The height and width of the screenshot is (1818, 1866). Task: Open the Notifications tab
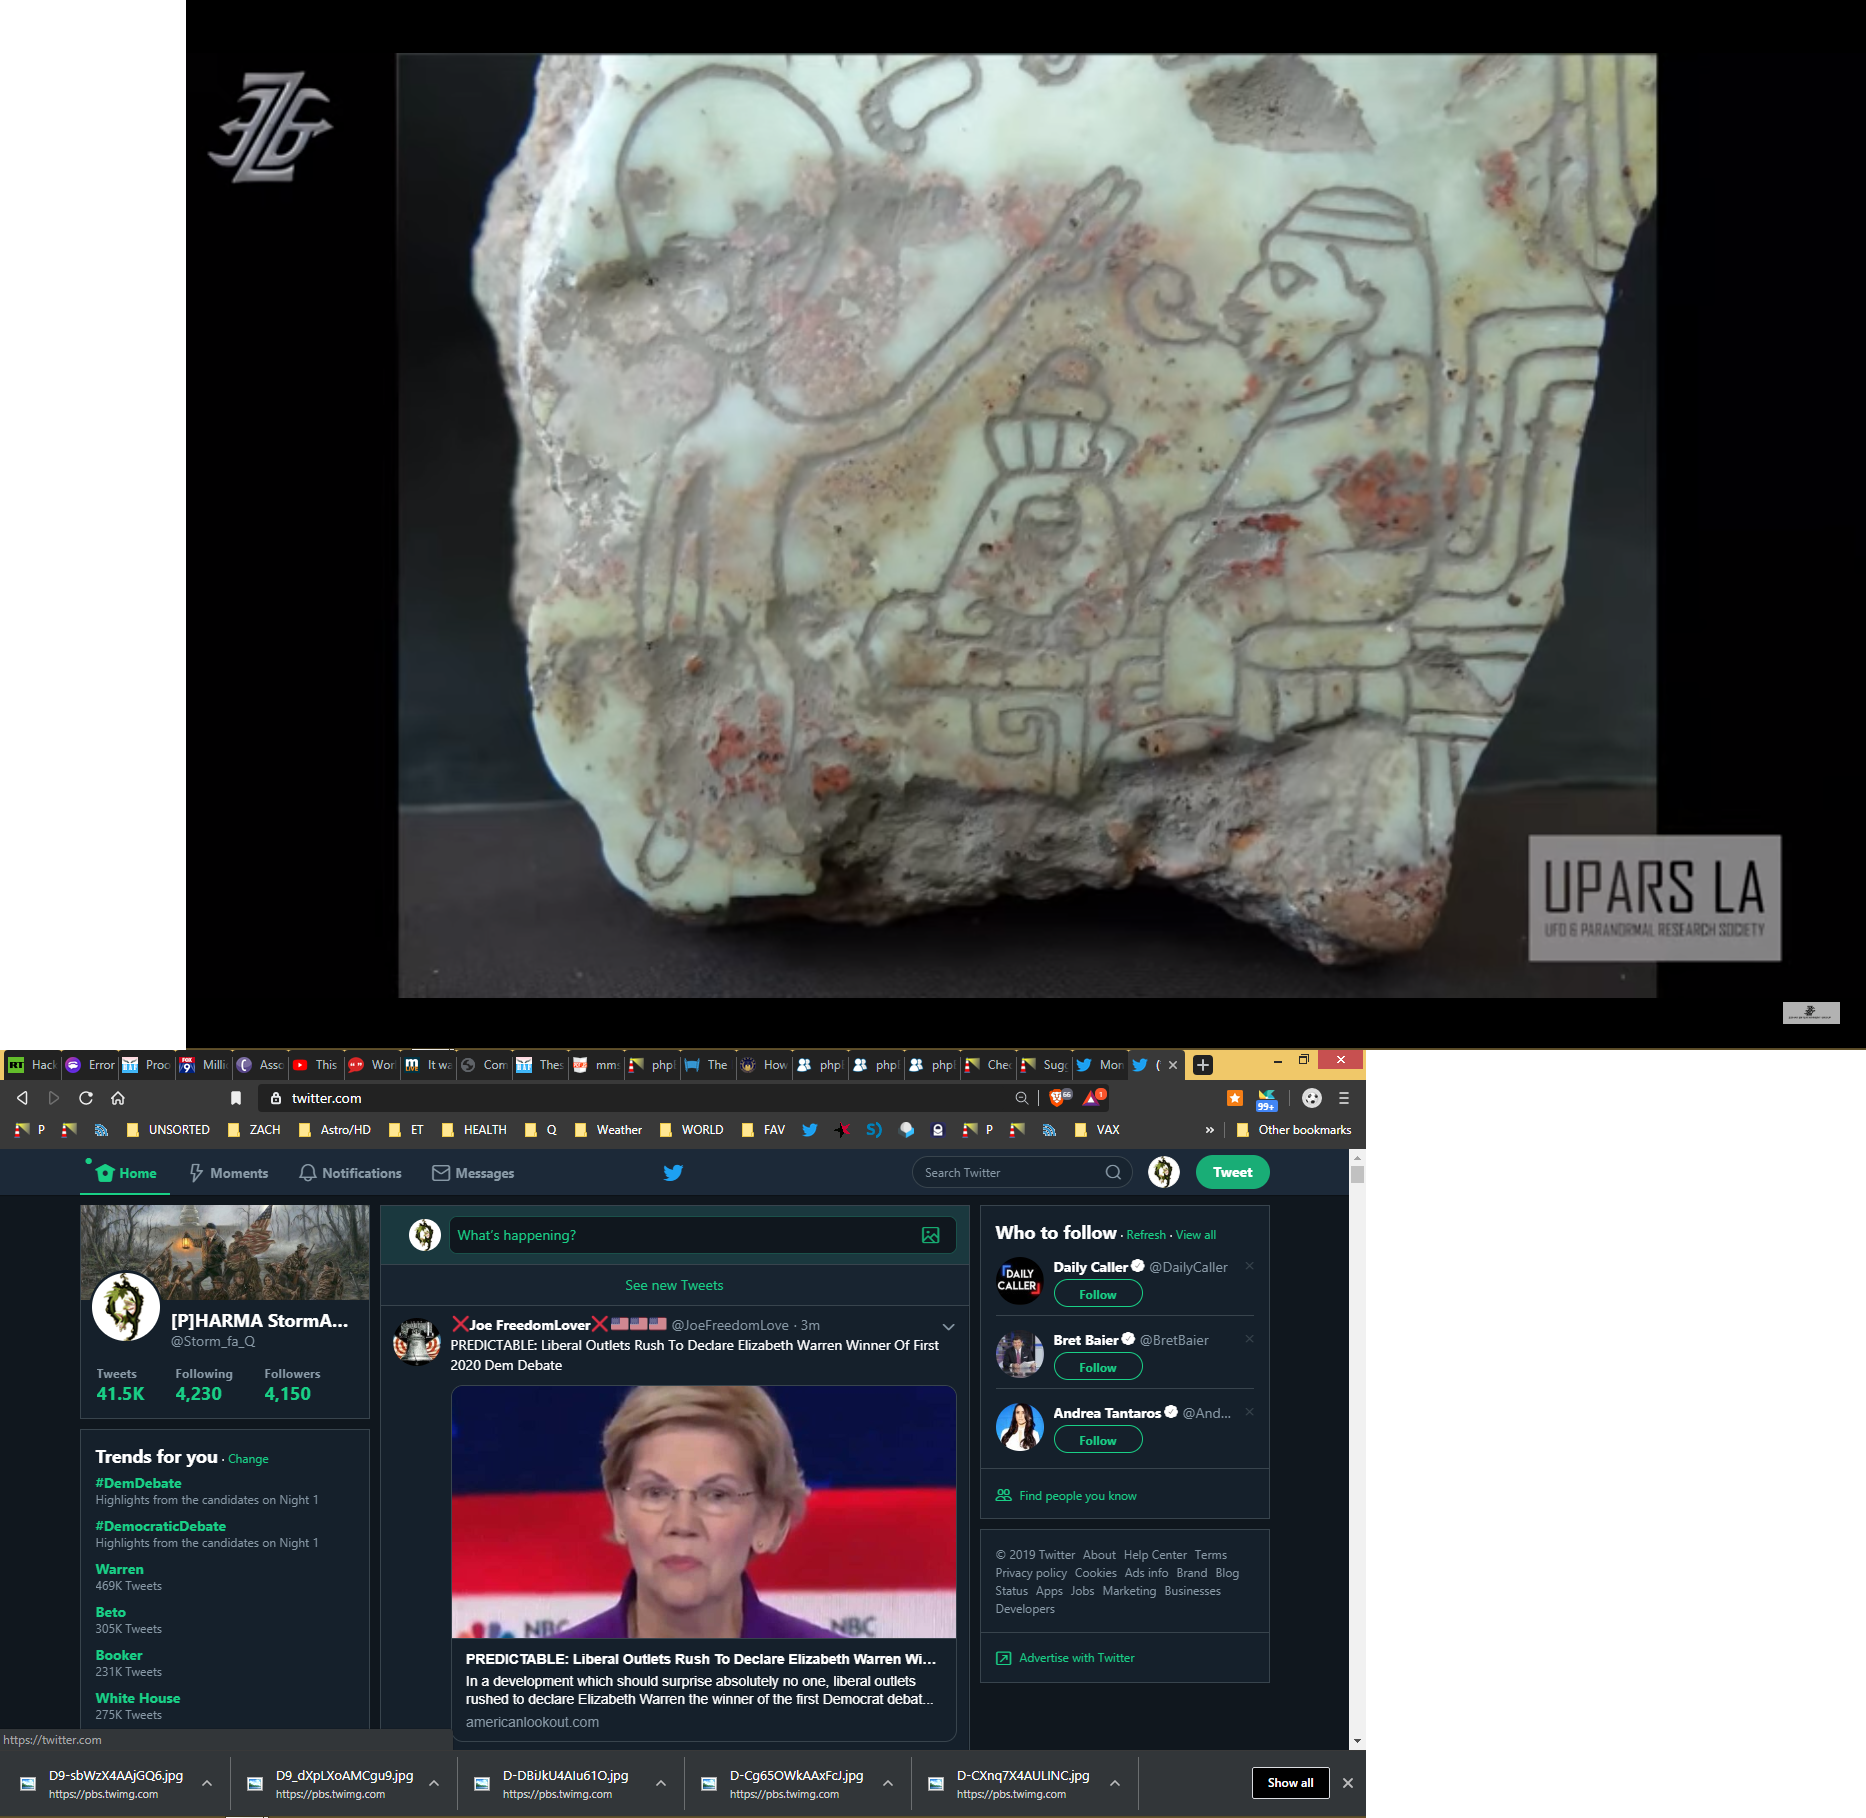click(x=350, y=1173)
